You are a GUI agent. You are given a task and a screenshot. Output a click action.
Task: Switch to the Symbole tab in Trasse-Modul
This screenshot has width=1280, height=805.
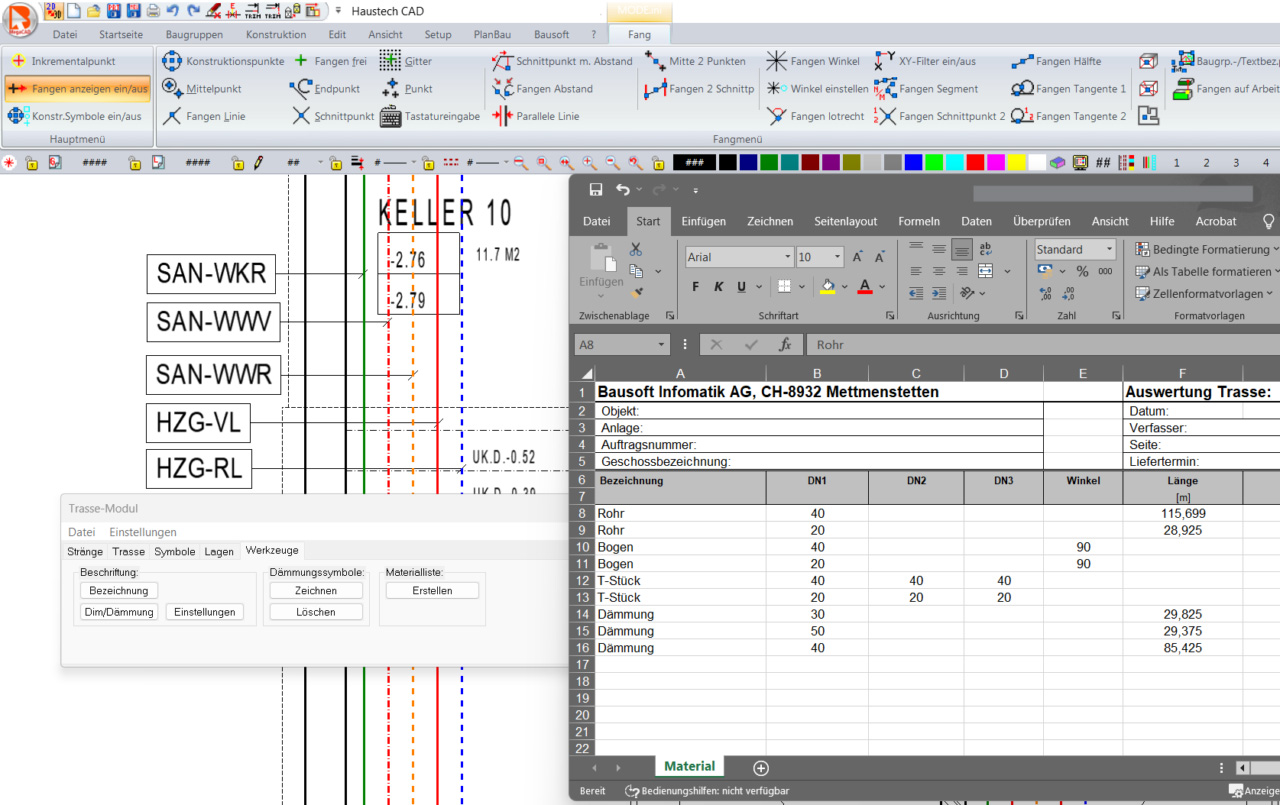174,551
